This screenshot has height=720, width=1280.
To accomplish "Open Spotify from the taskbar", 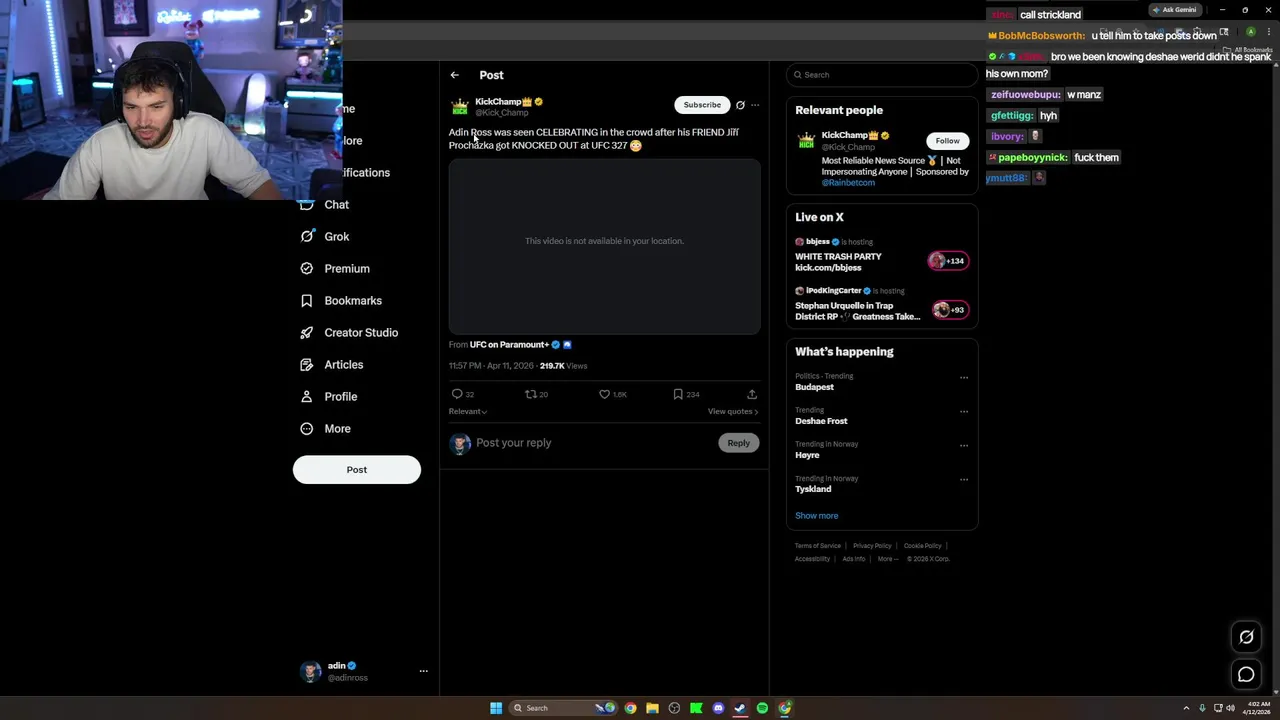I will tap(762, 708).
